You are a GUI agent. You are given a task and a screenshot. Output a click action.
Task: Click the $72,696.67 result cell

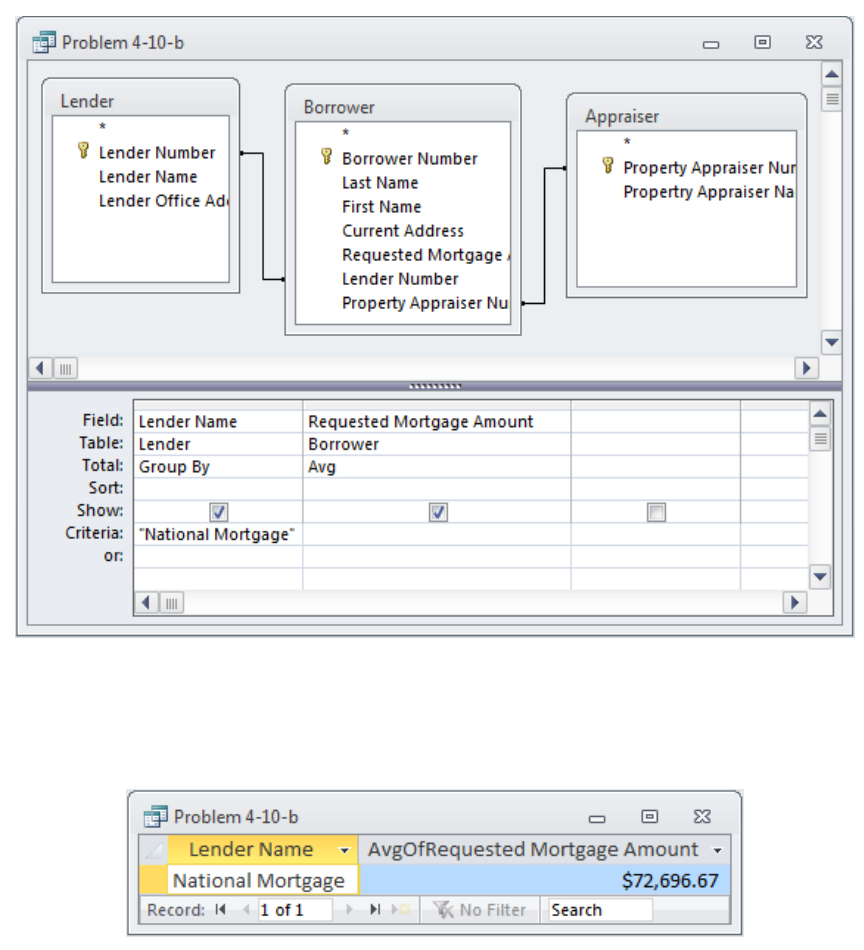pos(545,880)
